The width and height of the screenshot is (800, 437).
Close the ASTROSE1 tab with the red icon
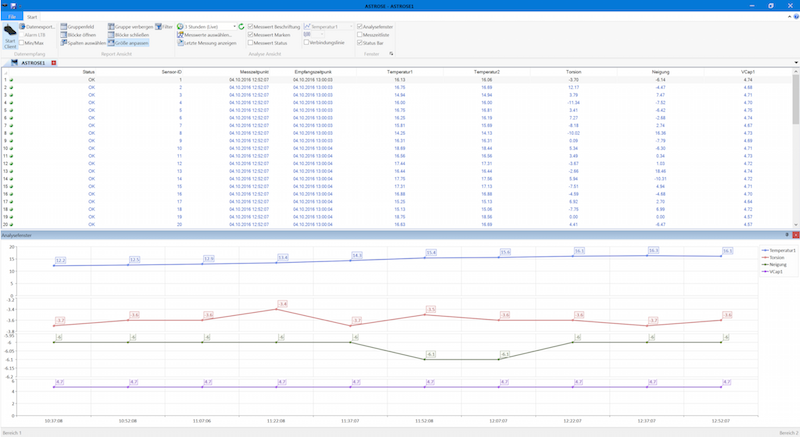(x=54, y=63)
